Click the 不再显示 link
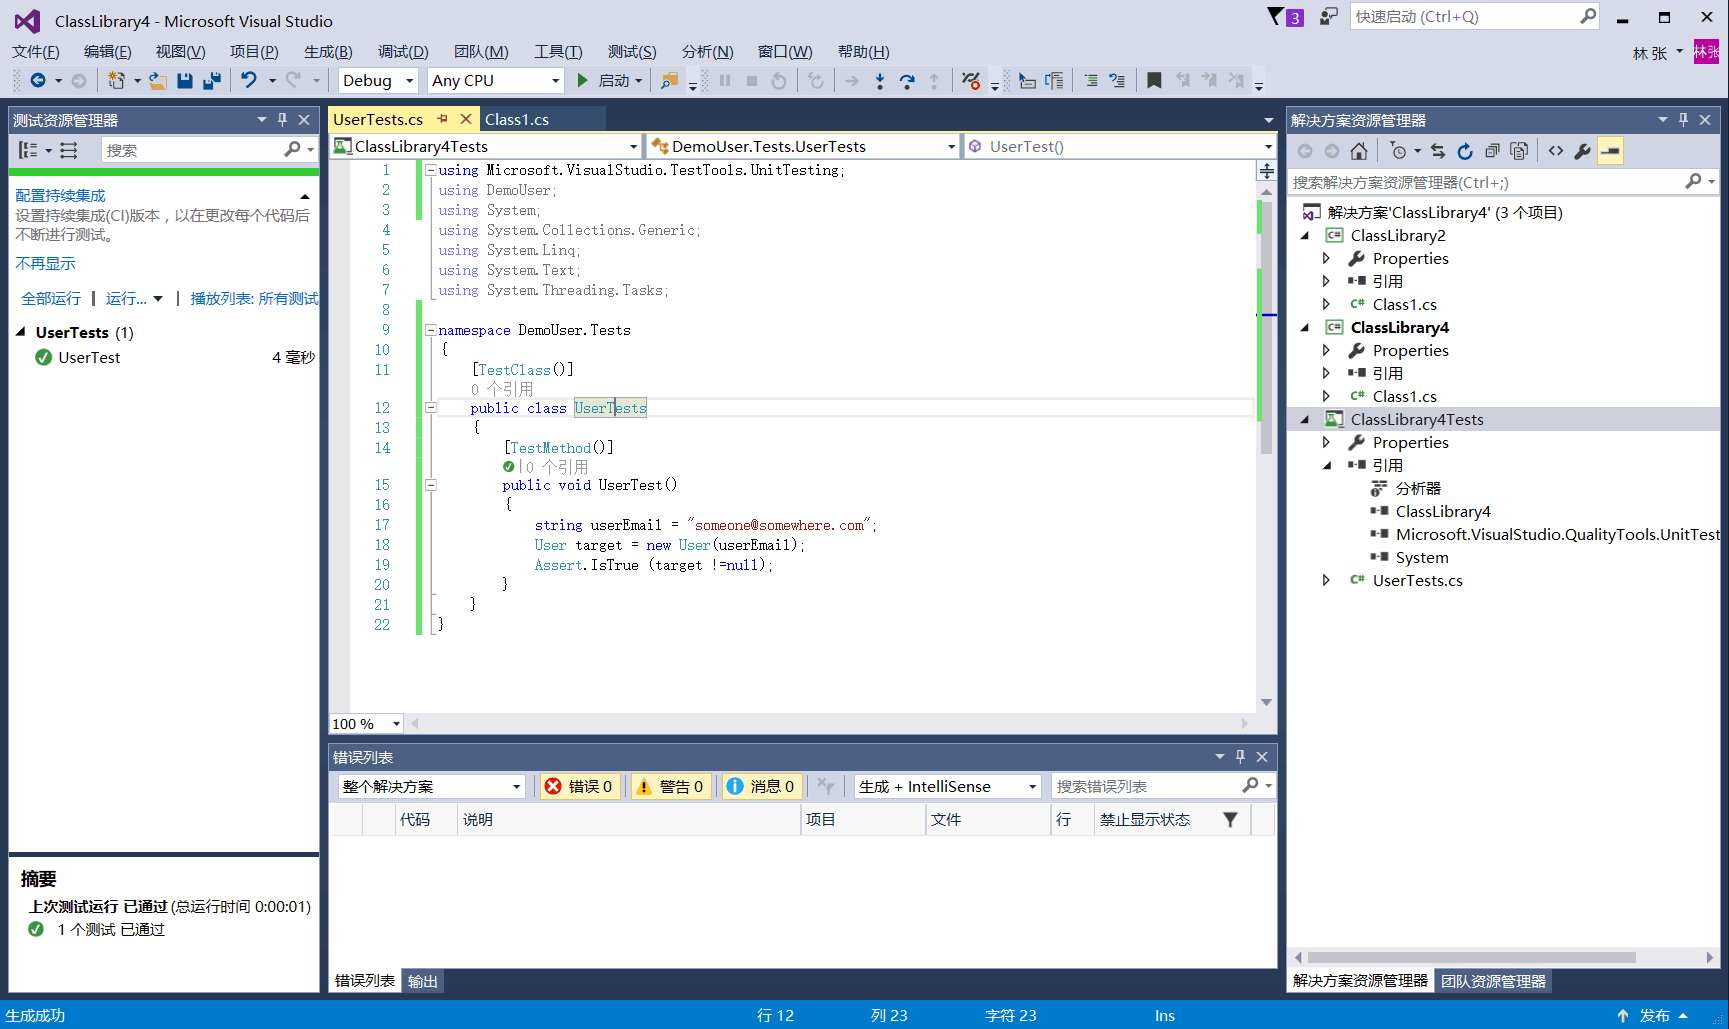 pos(45,264)
